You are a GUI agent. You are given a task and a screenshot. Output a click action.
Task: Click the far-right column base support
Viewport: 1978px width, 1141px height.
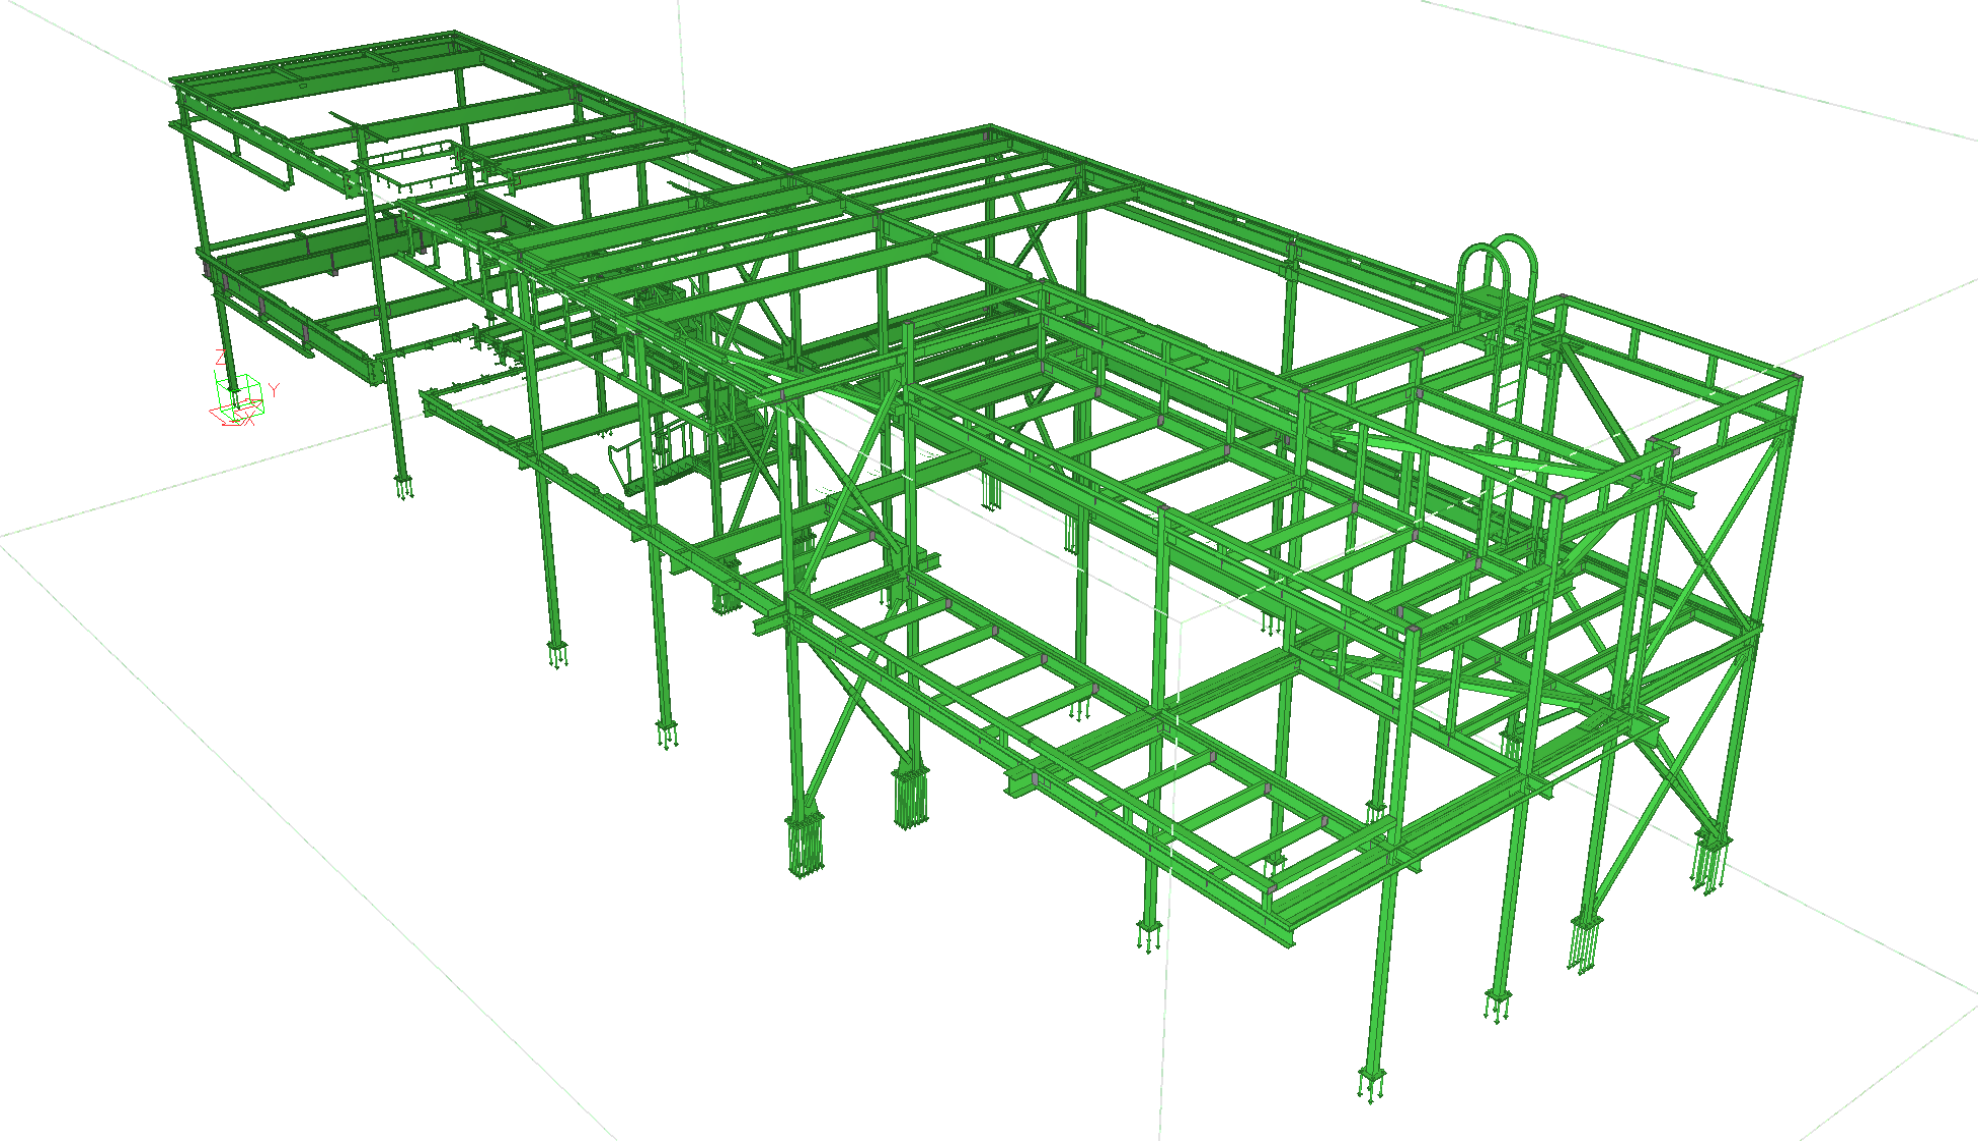click(x=1708, y=860)
